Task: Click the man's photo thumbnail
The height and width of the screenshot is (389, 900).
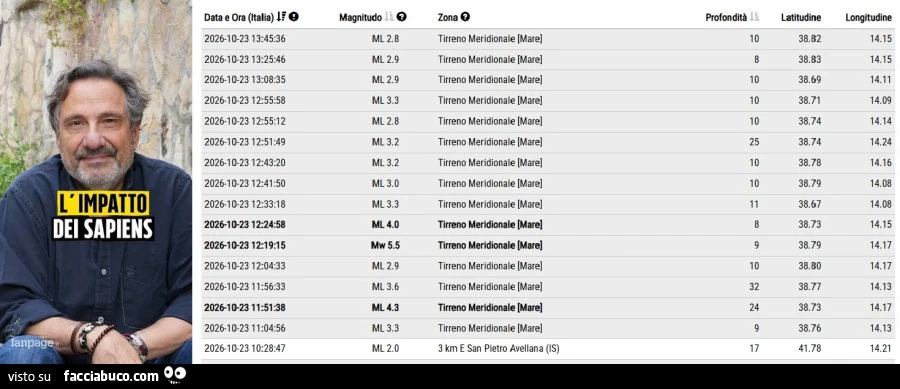Action: 96,182
